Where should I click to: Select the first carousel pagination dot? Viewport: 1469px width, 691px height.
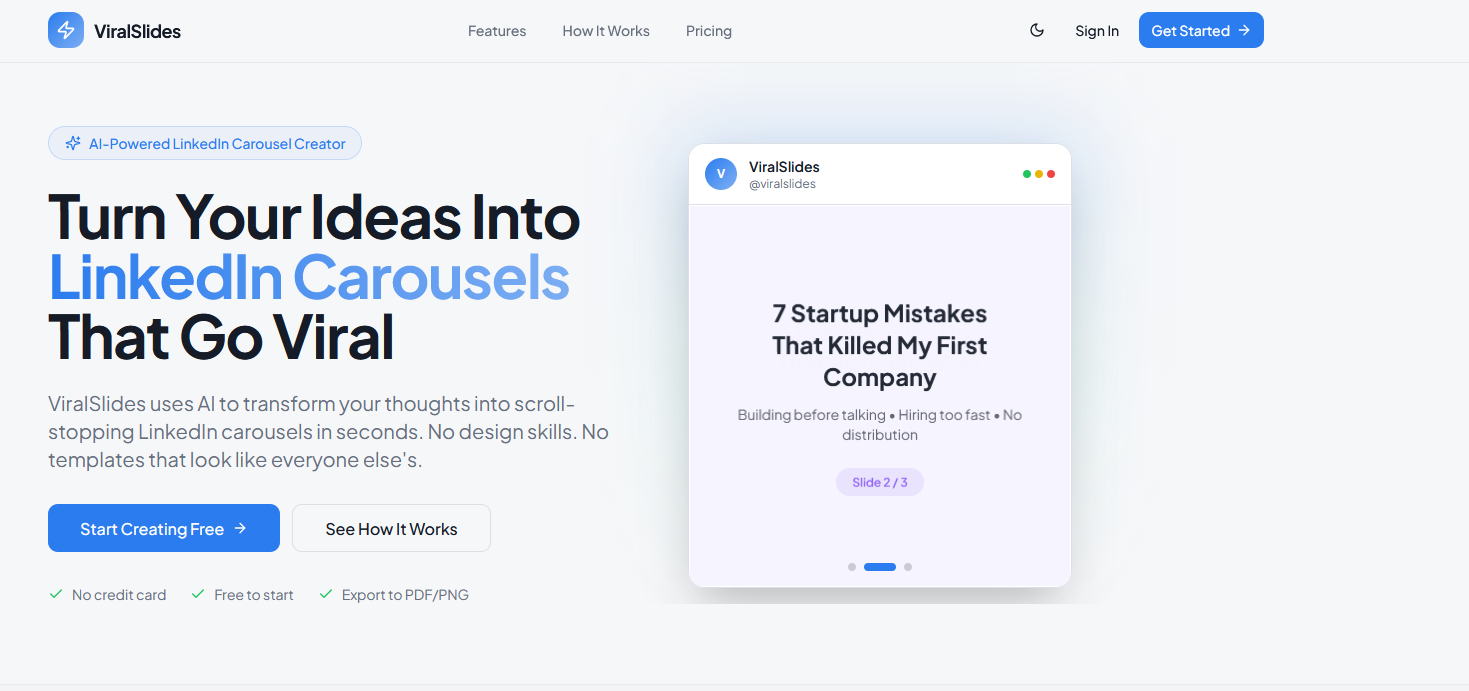[x=852, y=567]
